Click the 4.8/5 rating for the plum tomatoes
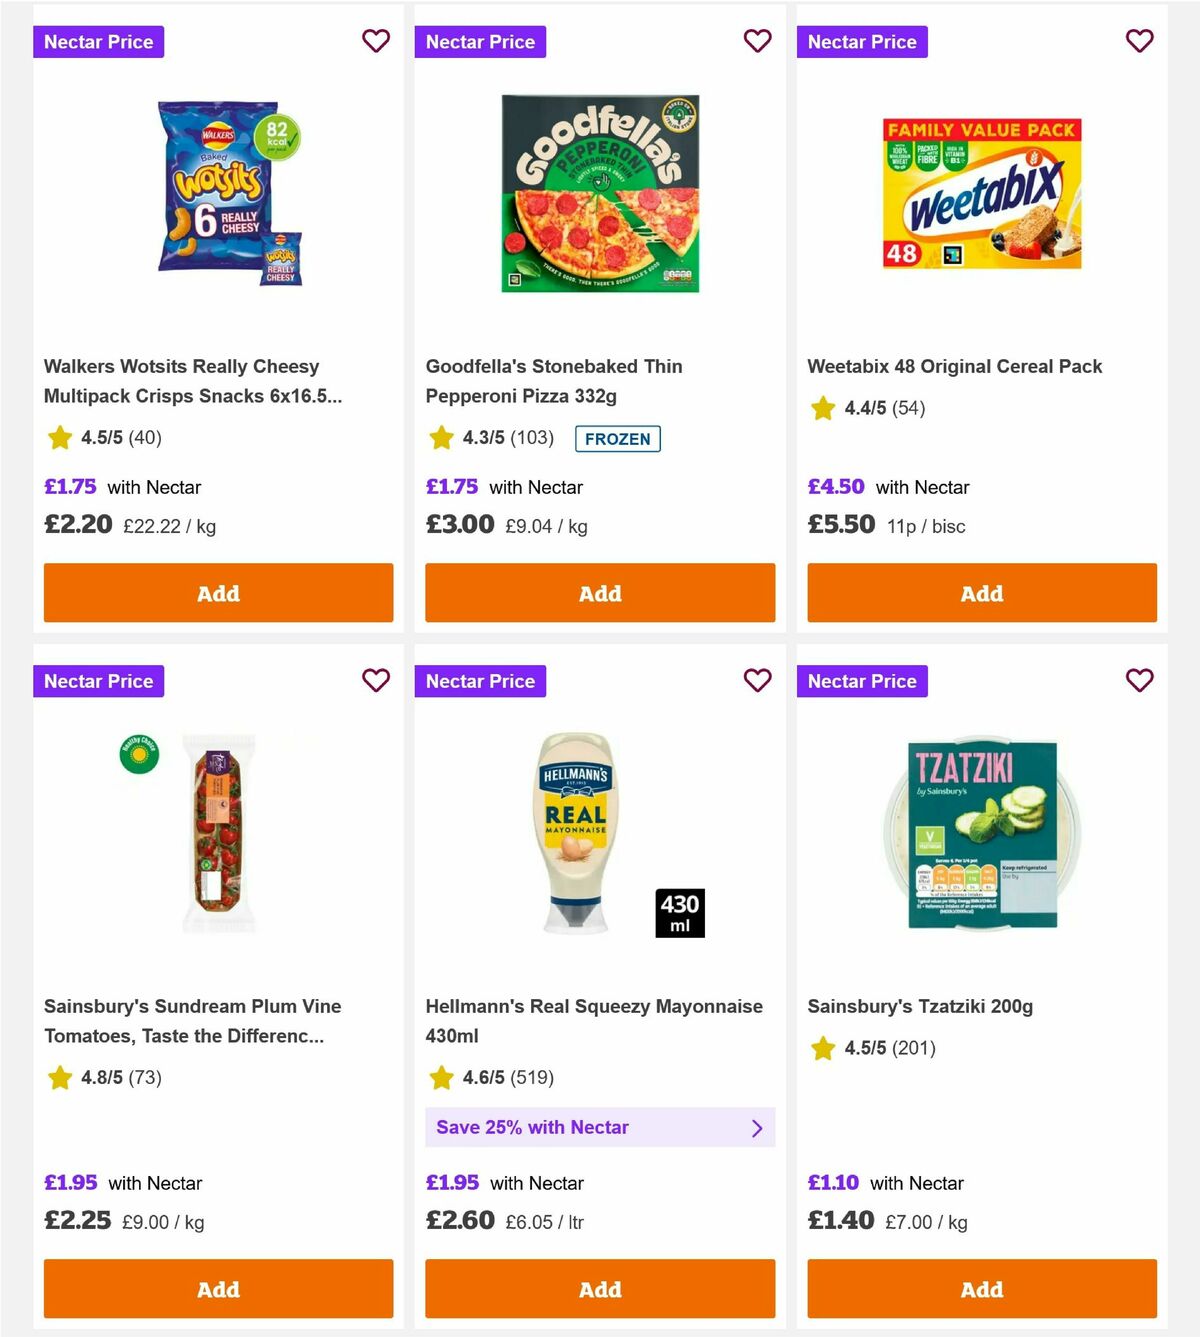The width and height of the screenshot is (1200, 1337). [x=100, y=1078]
